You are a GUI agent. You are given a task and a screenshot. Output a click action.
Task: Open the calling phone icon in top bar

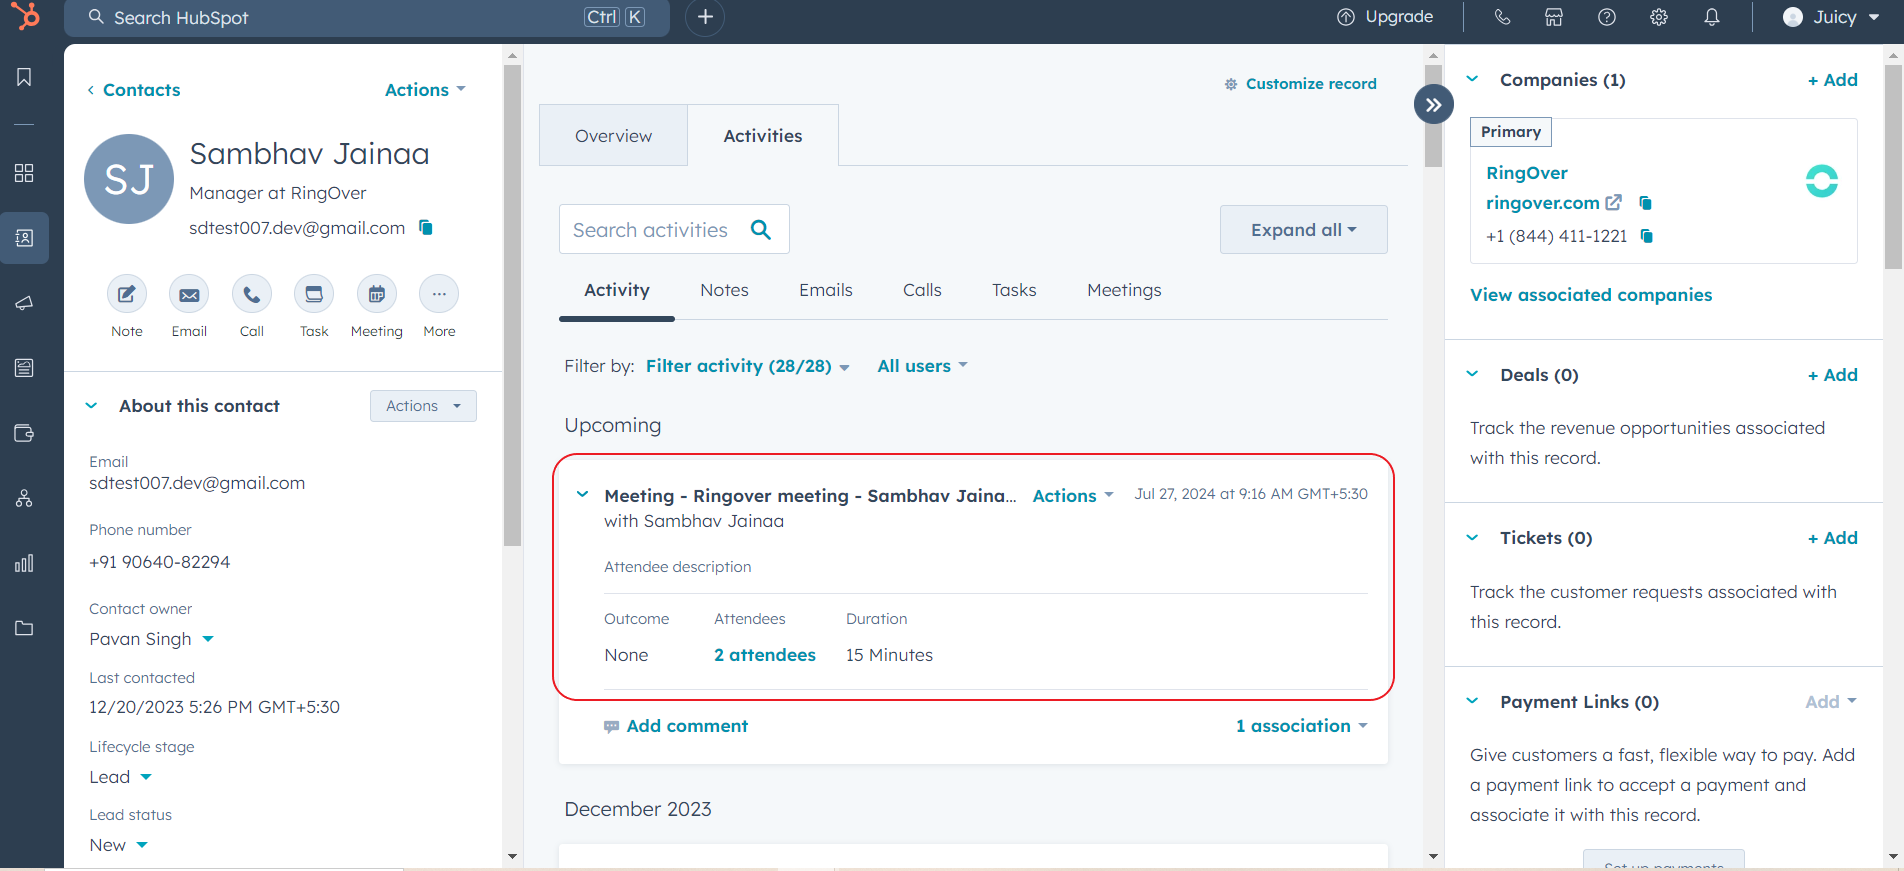click(1502, 17)
